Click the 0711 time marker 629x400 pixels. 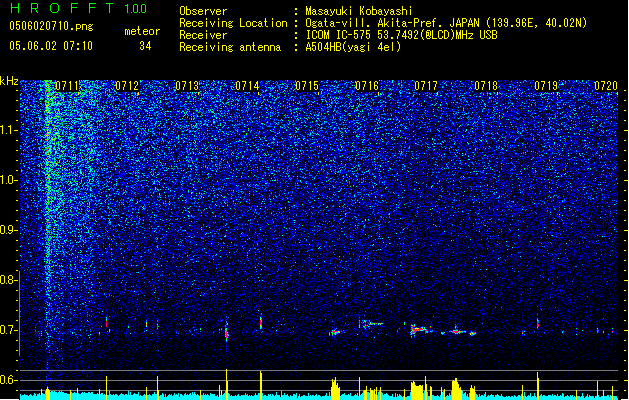[x=67, y=86]
